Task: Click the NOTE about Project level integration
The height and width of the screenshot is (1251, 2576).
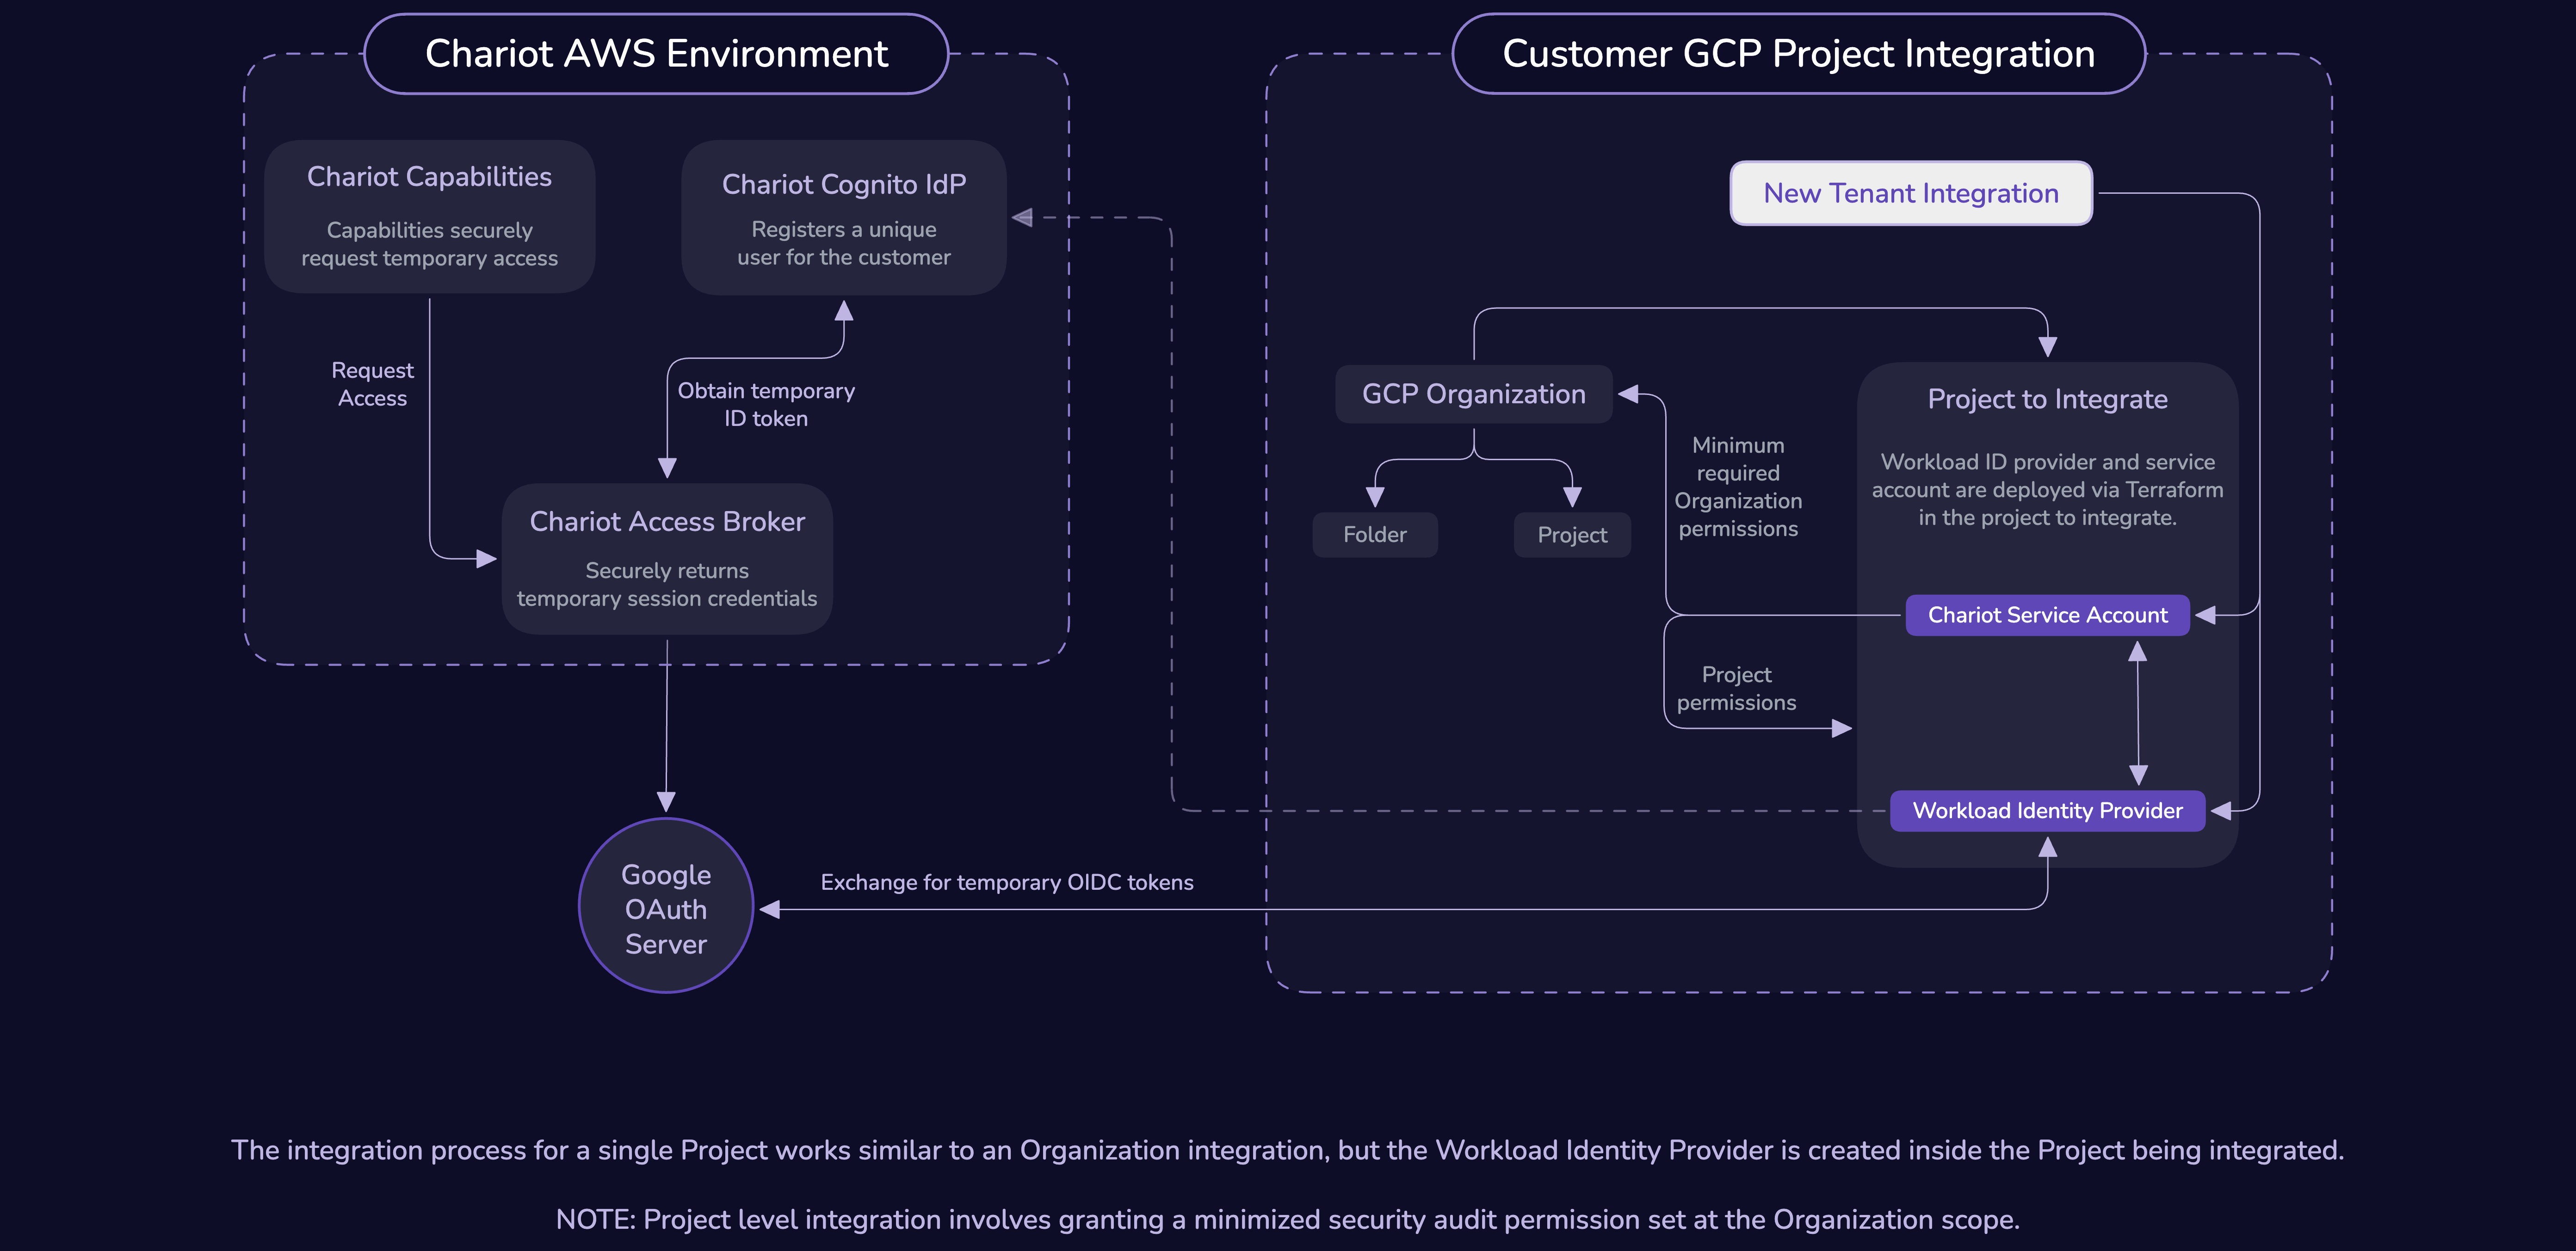Action: pyautogui.click(x=1288, y=1220)
